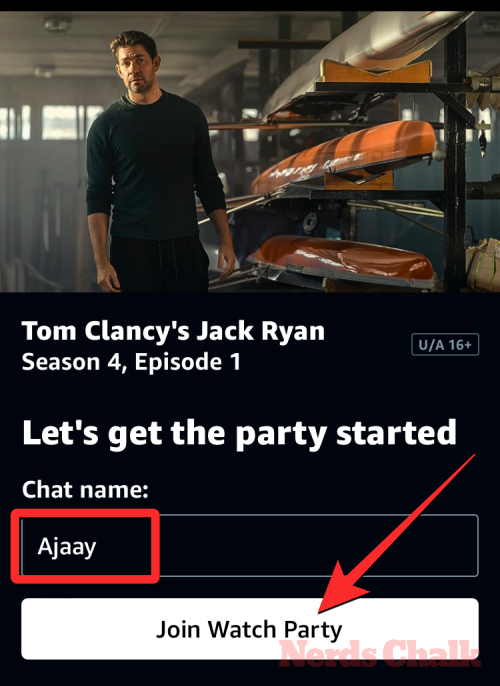Open the Tom Clancy's Jack Ryan title
The height and width of the screenshot is (686, 500).
pyautogui.click(x=173, y=331)
